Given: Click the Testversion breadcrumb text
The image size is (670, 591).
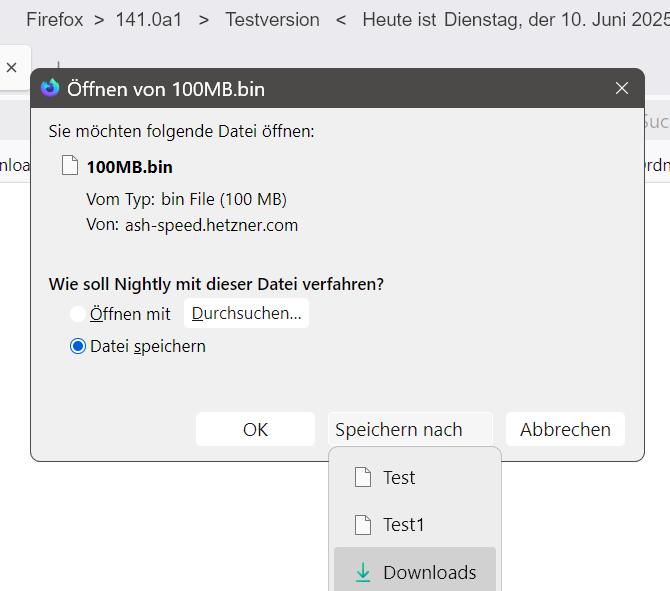Looking at the screenshot, I should (272, 19).
